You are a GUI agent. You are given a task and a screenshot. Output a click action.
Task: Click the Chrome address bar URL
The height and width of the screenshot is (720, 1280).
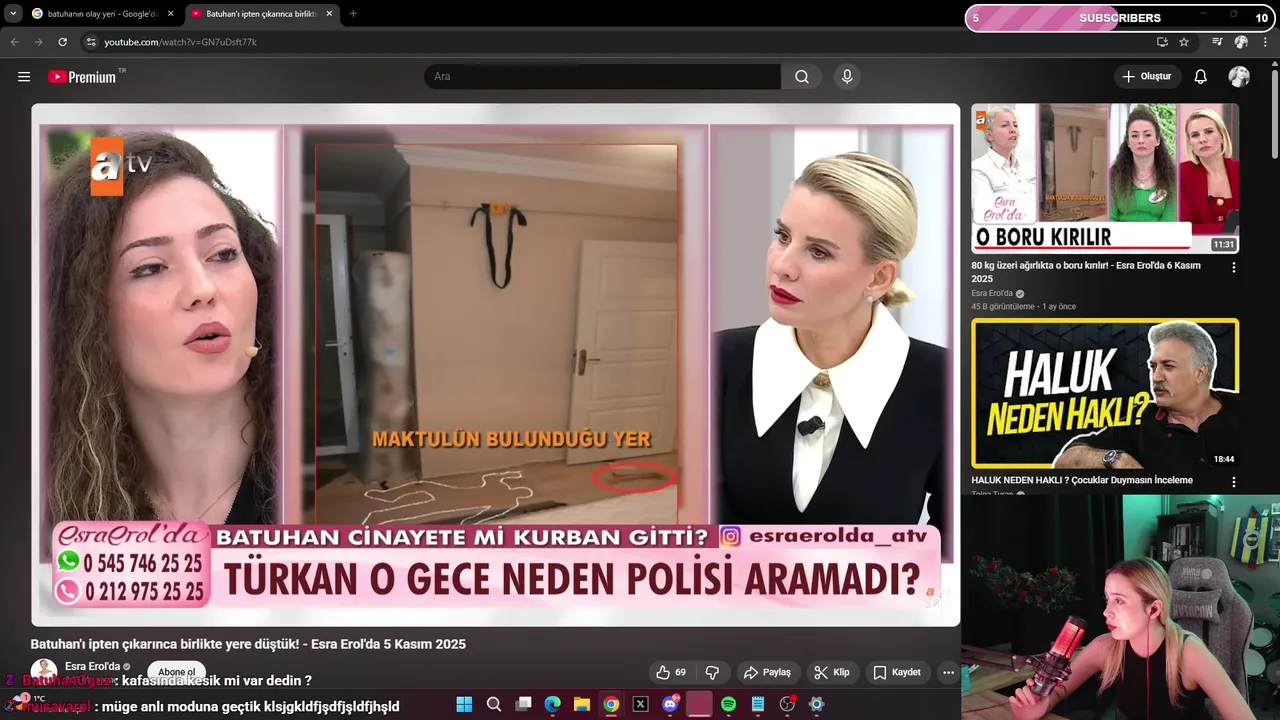tap(180, 42)
